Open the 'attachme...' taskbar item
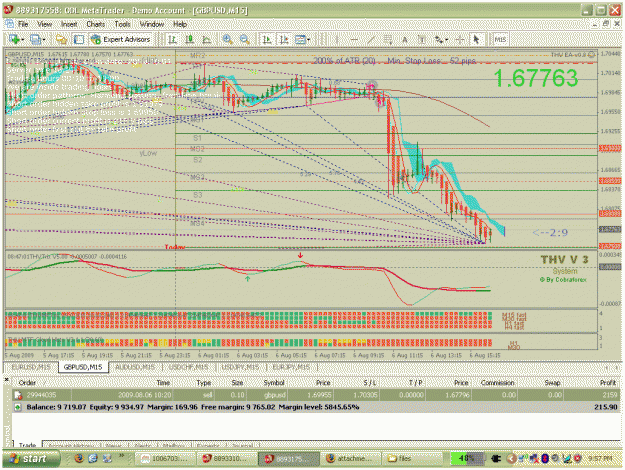Screen dimensions: 625x470 351,459
